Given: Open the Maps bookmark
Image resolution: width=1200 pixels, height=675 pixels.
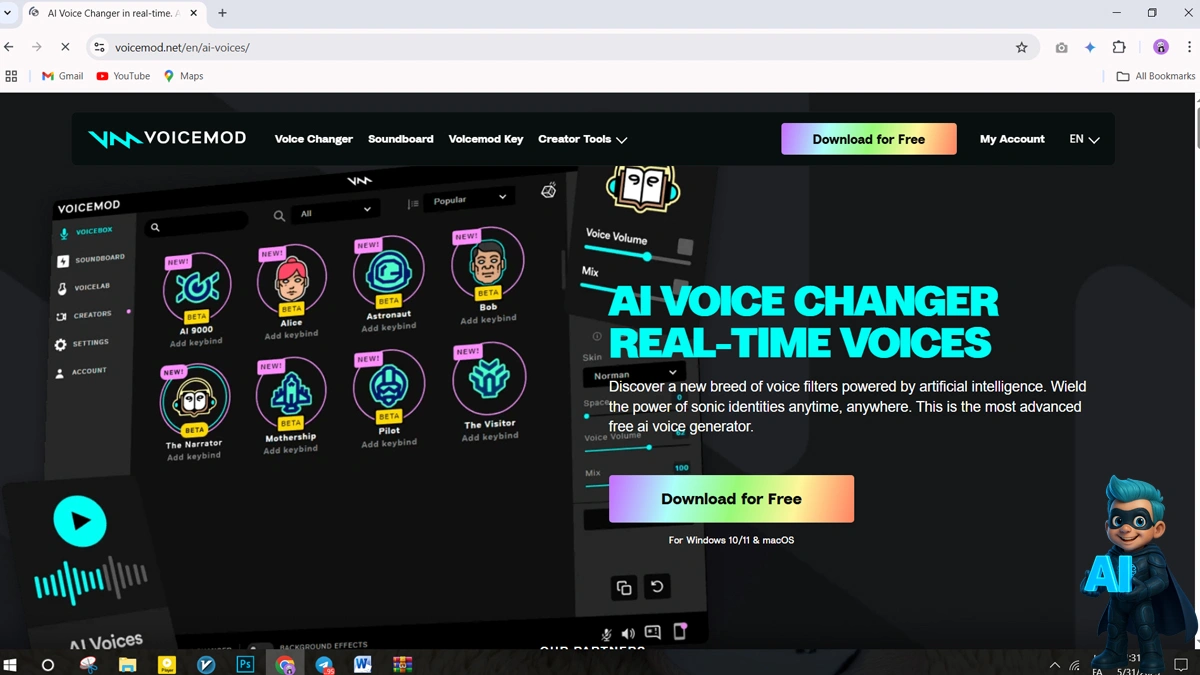Looking at the screenshot, I should coord(183,76).
